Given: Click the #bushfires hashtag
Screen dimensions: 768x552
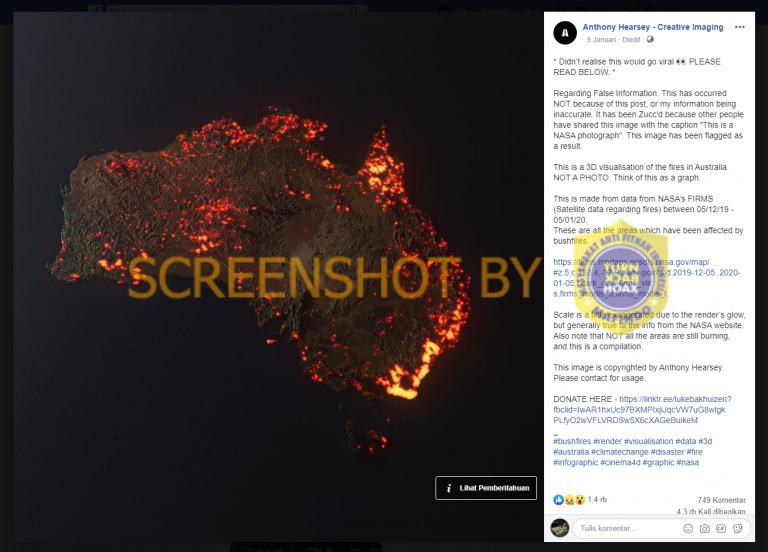Looking at the screenshot, I should coord(572,441).
